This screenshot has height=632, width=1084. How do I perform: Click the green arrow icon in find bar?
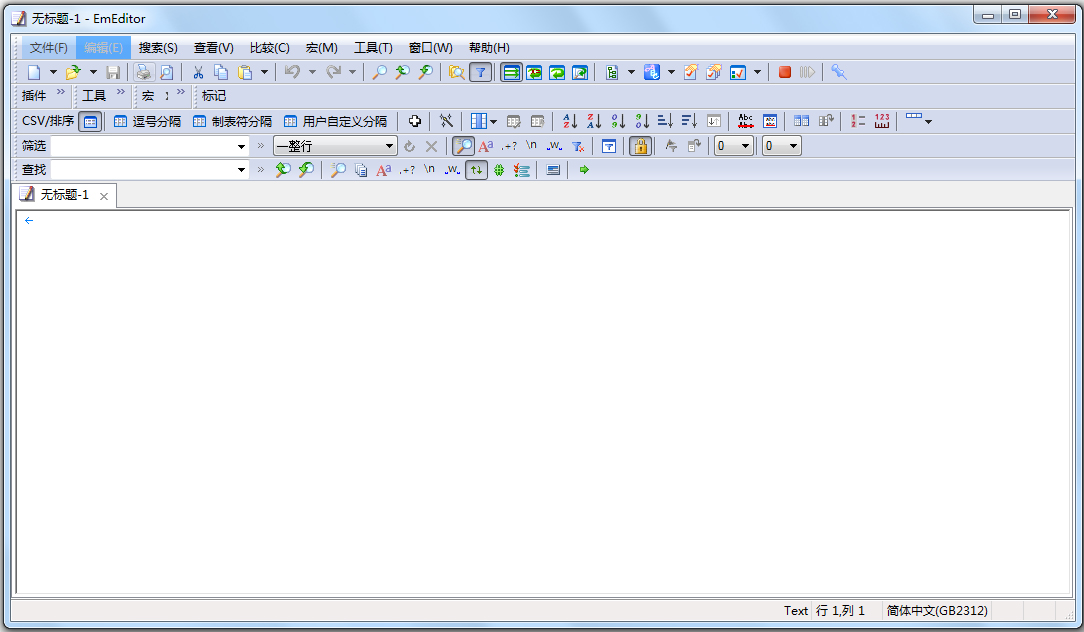pyautogui.click(x=584, y=170)
